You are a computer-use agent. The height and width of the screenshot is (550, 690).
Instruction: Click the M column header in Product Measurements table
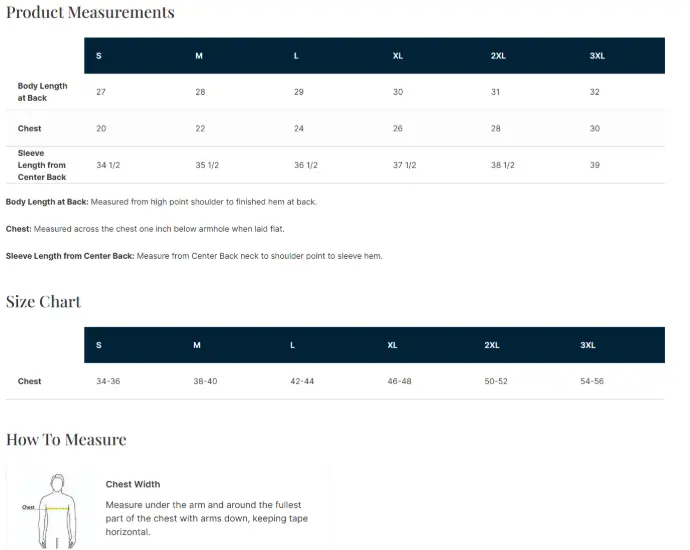199,56
